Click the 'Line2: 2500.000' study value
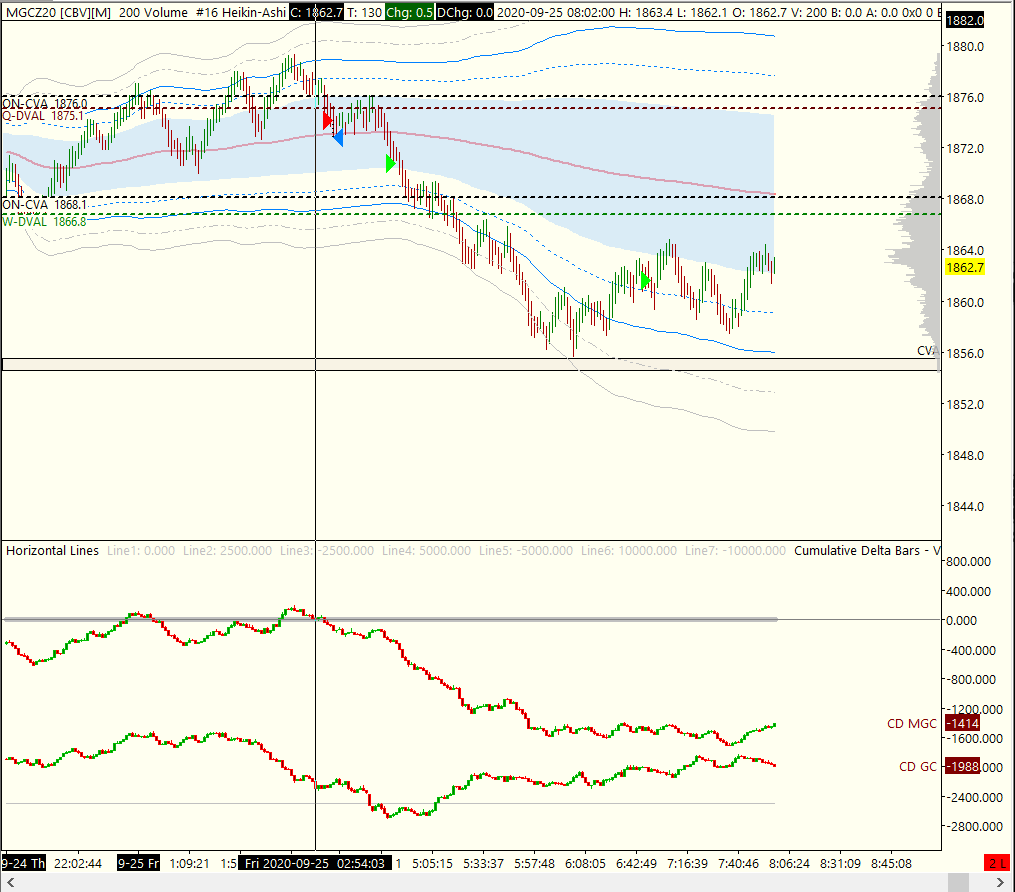Screen dimensions: 1015x892 [x=227, y=550]
